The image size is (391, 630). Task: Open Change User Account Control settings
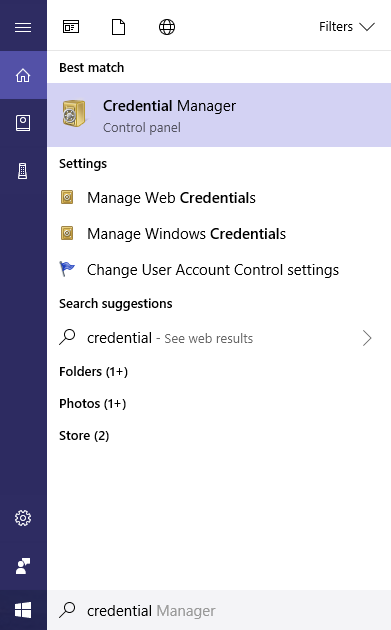219,270
